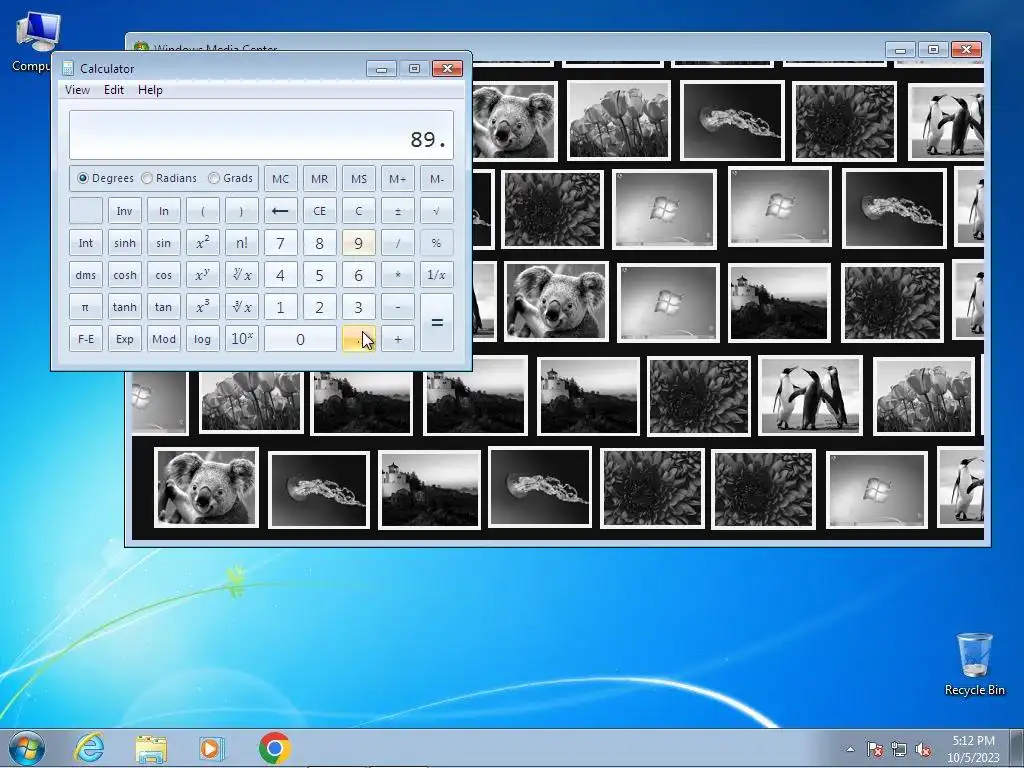Screen dimensions: 1024x768
Task: Click the MC memory clear button
Action: click(x=280, y=179)
